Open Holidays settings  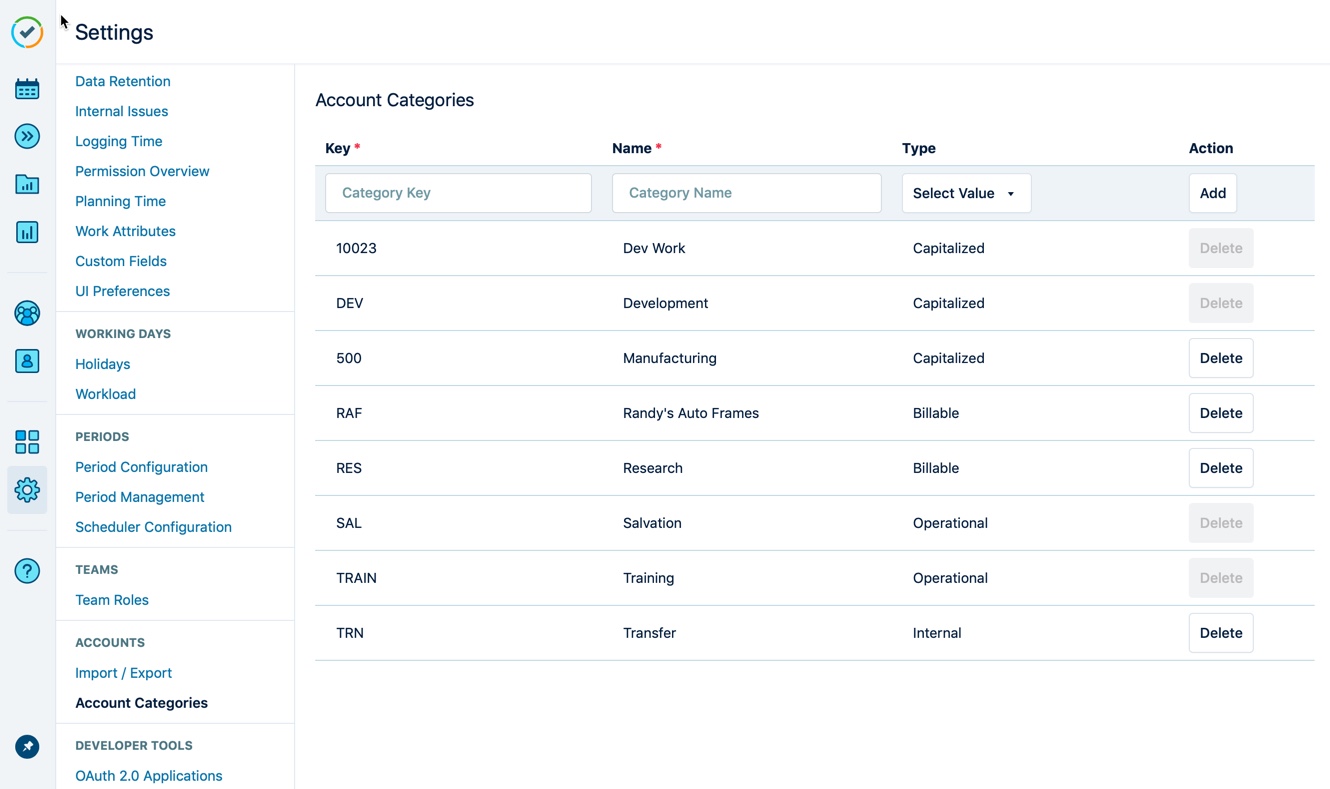(103, 364)
